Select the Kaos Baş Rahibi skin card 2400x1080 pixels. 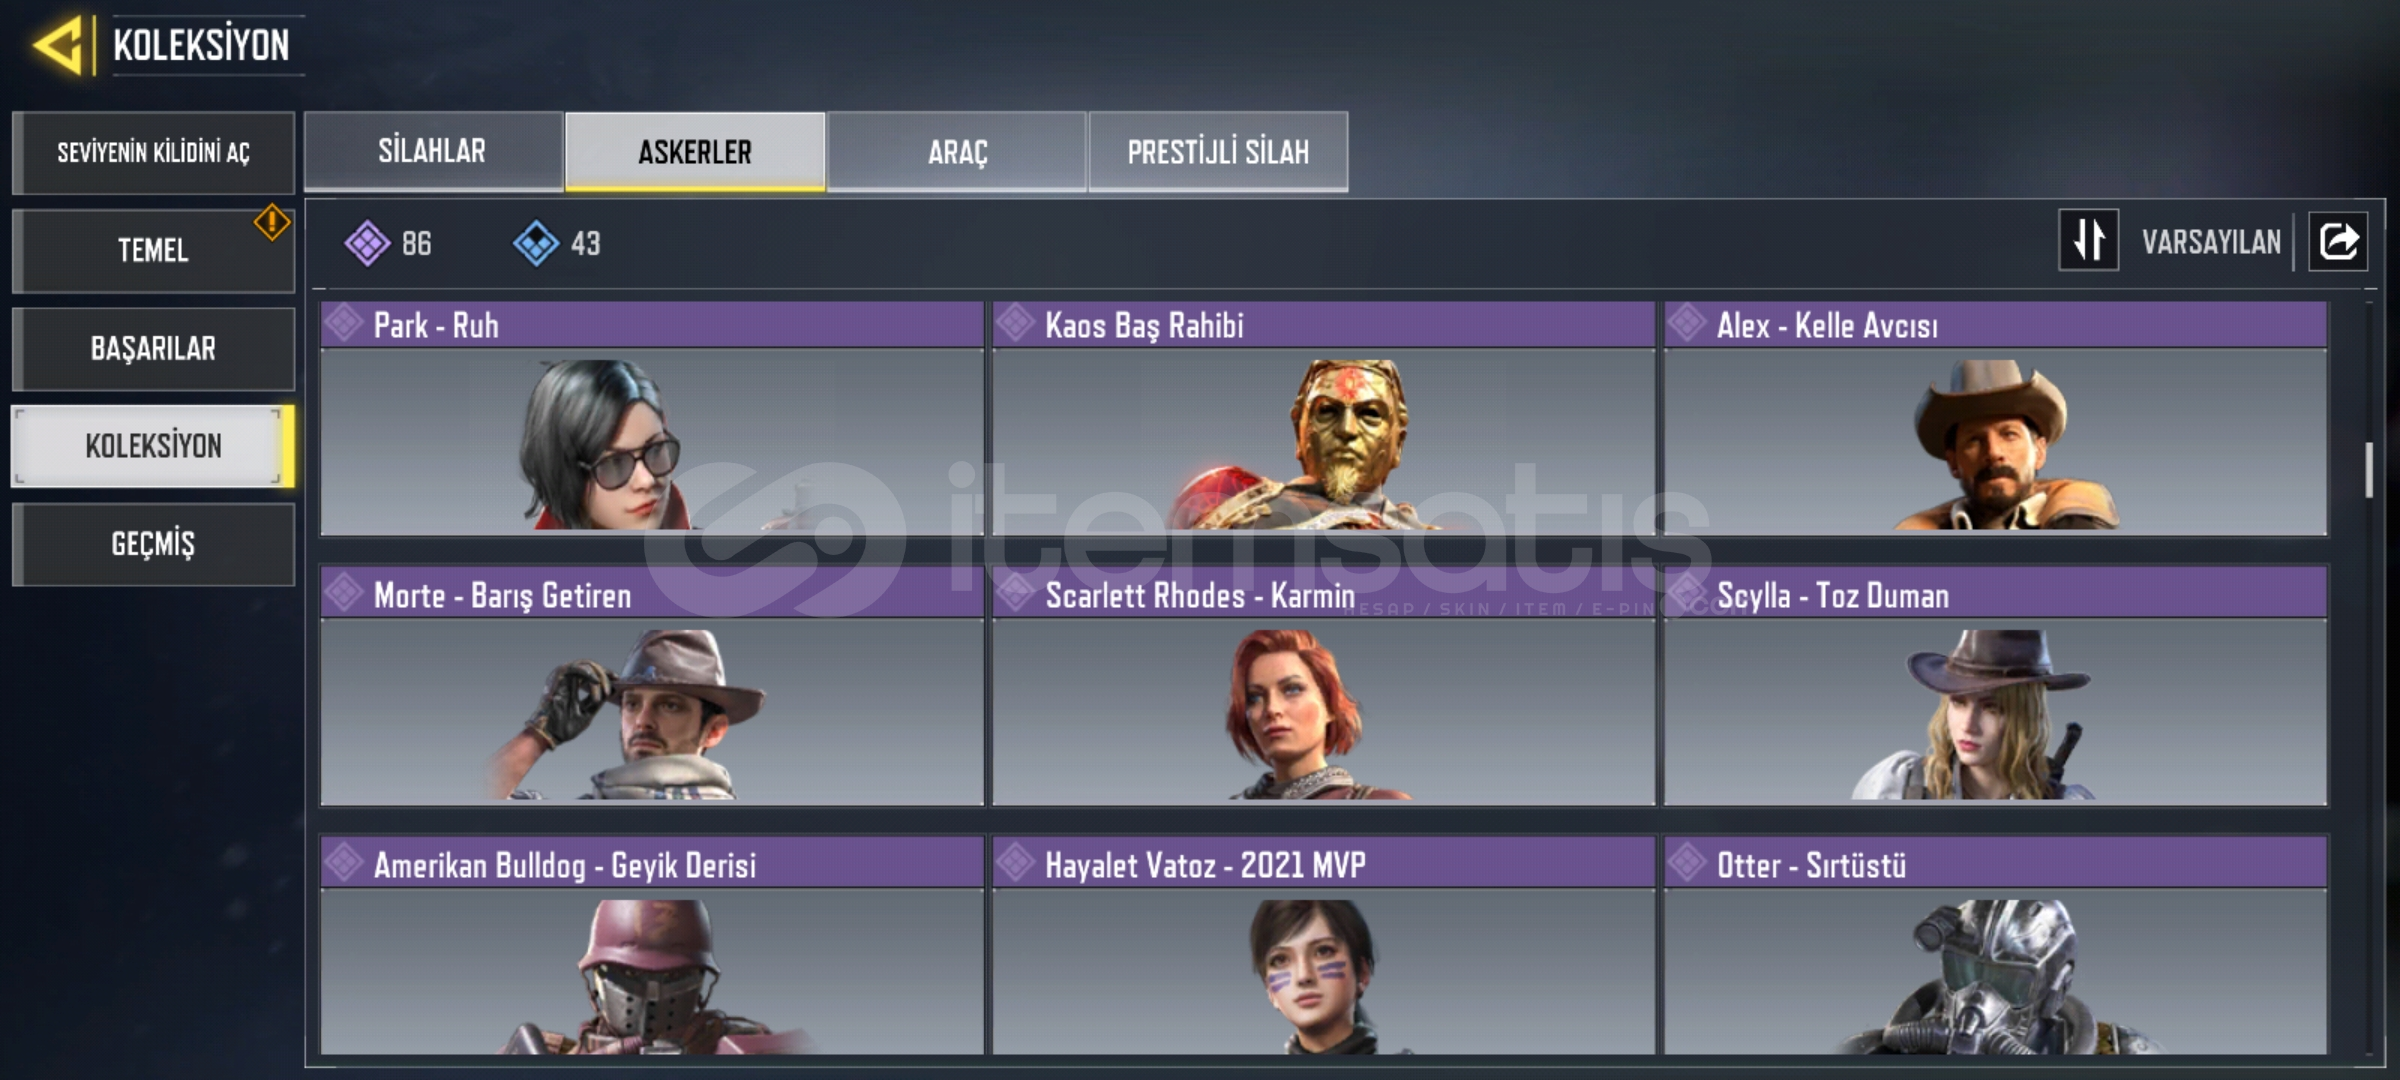pyautogui.click(x=1323, y=418)
